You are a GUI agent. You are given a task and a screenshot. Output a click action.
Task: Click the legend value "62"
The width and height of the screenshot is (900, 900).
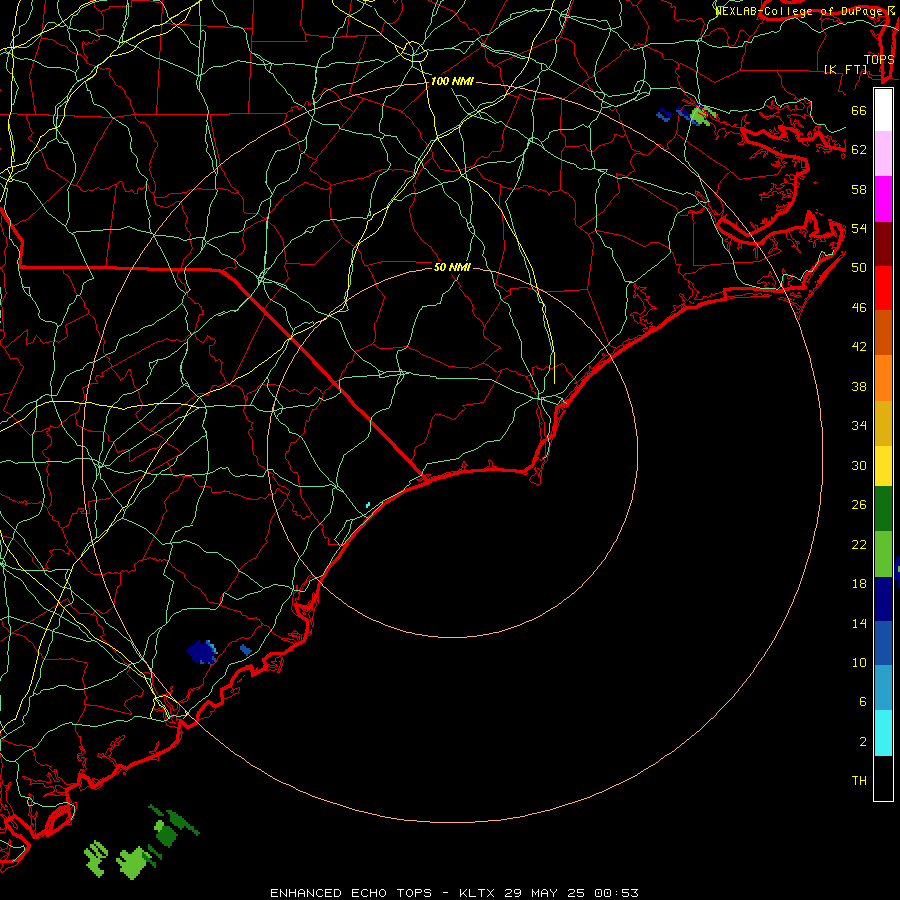click(x=859, y=150)
